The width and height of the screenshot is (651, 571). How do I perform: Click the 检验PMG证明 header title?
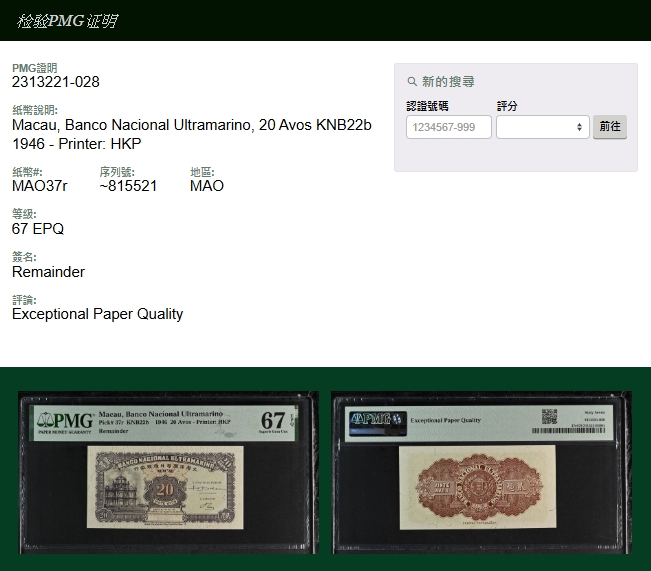67,21
